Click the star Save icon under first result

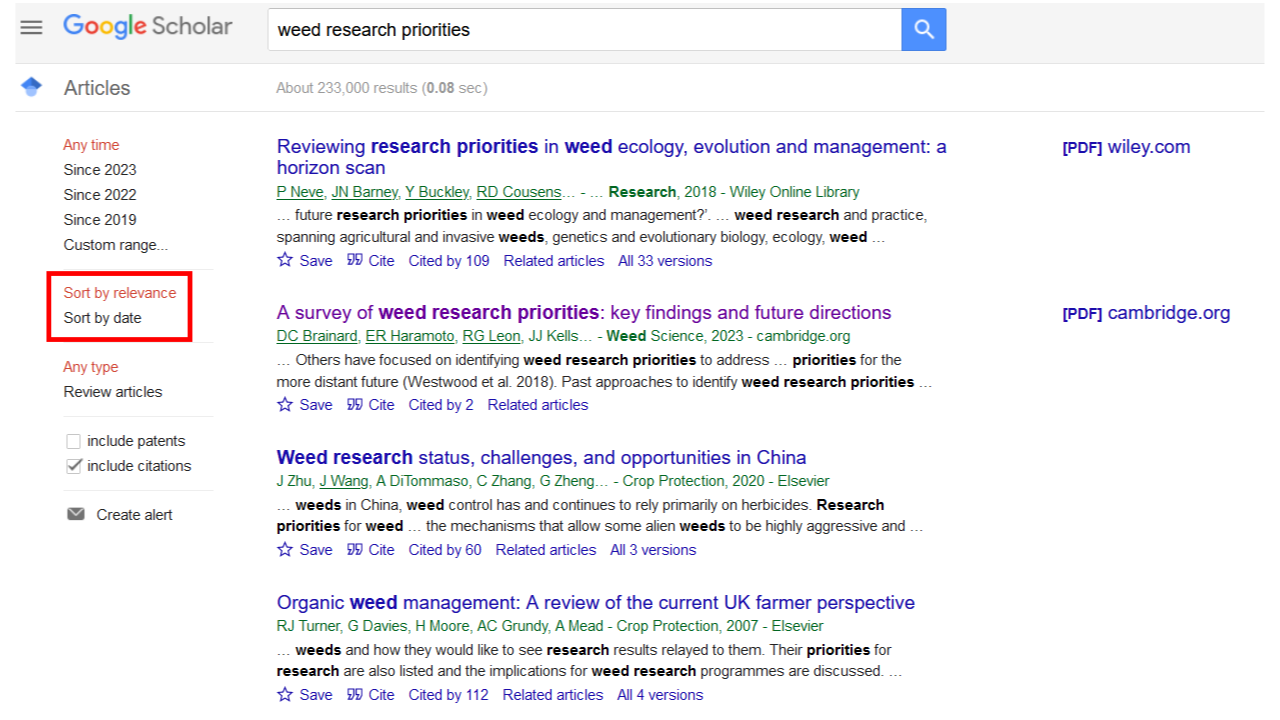coord(286,260)
